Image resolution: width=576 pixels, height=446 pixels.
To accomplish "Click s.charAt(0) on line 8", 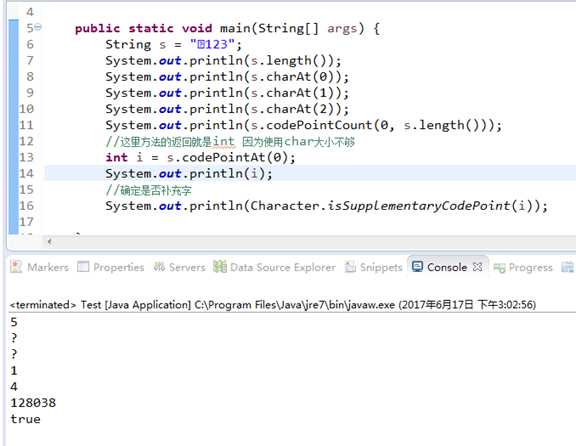I will pyautogui.click(x=291, y=77).
